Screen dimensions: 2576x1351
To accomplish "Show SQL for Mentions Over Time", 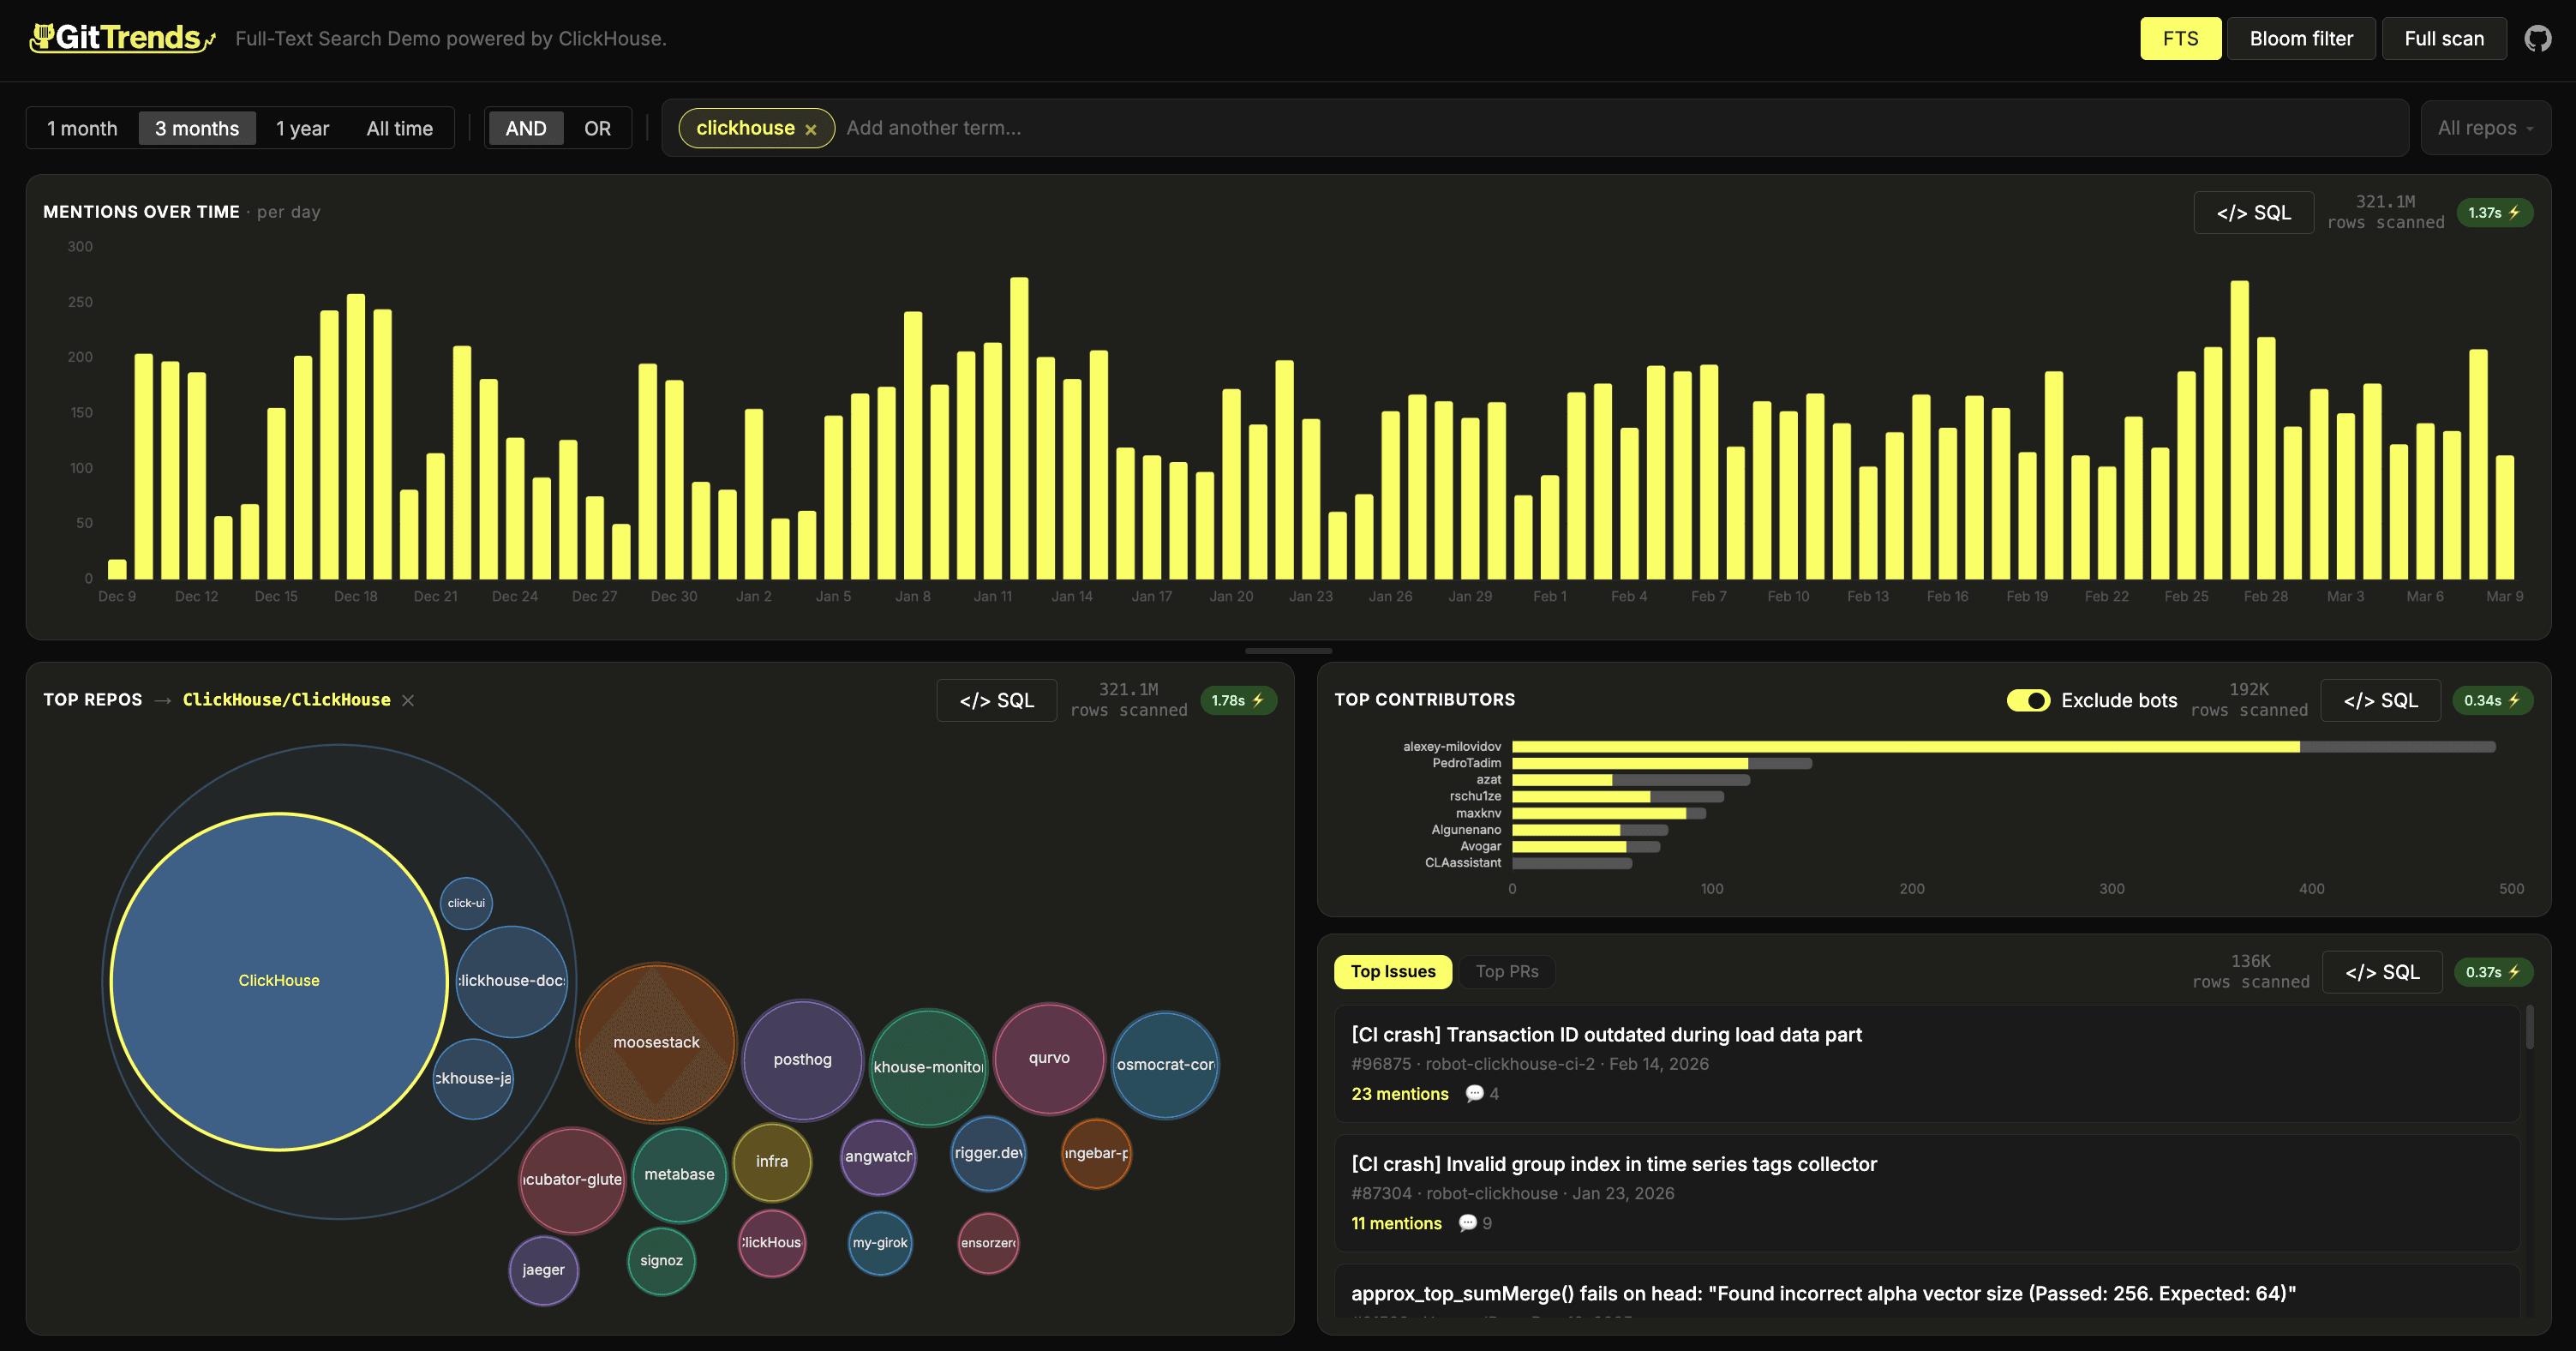I will 2252,212.
